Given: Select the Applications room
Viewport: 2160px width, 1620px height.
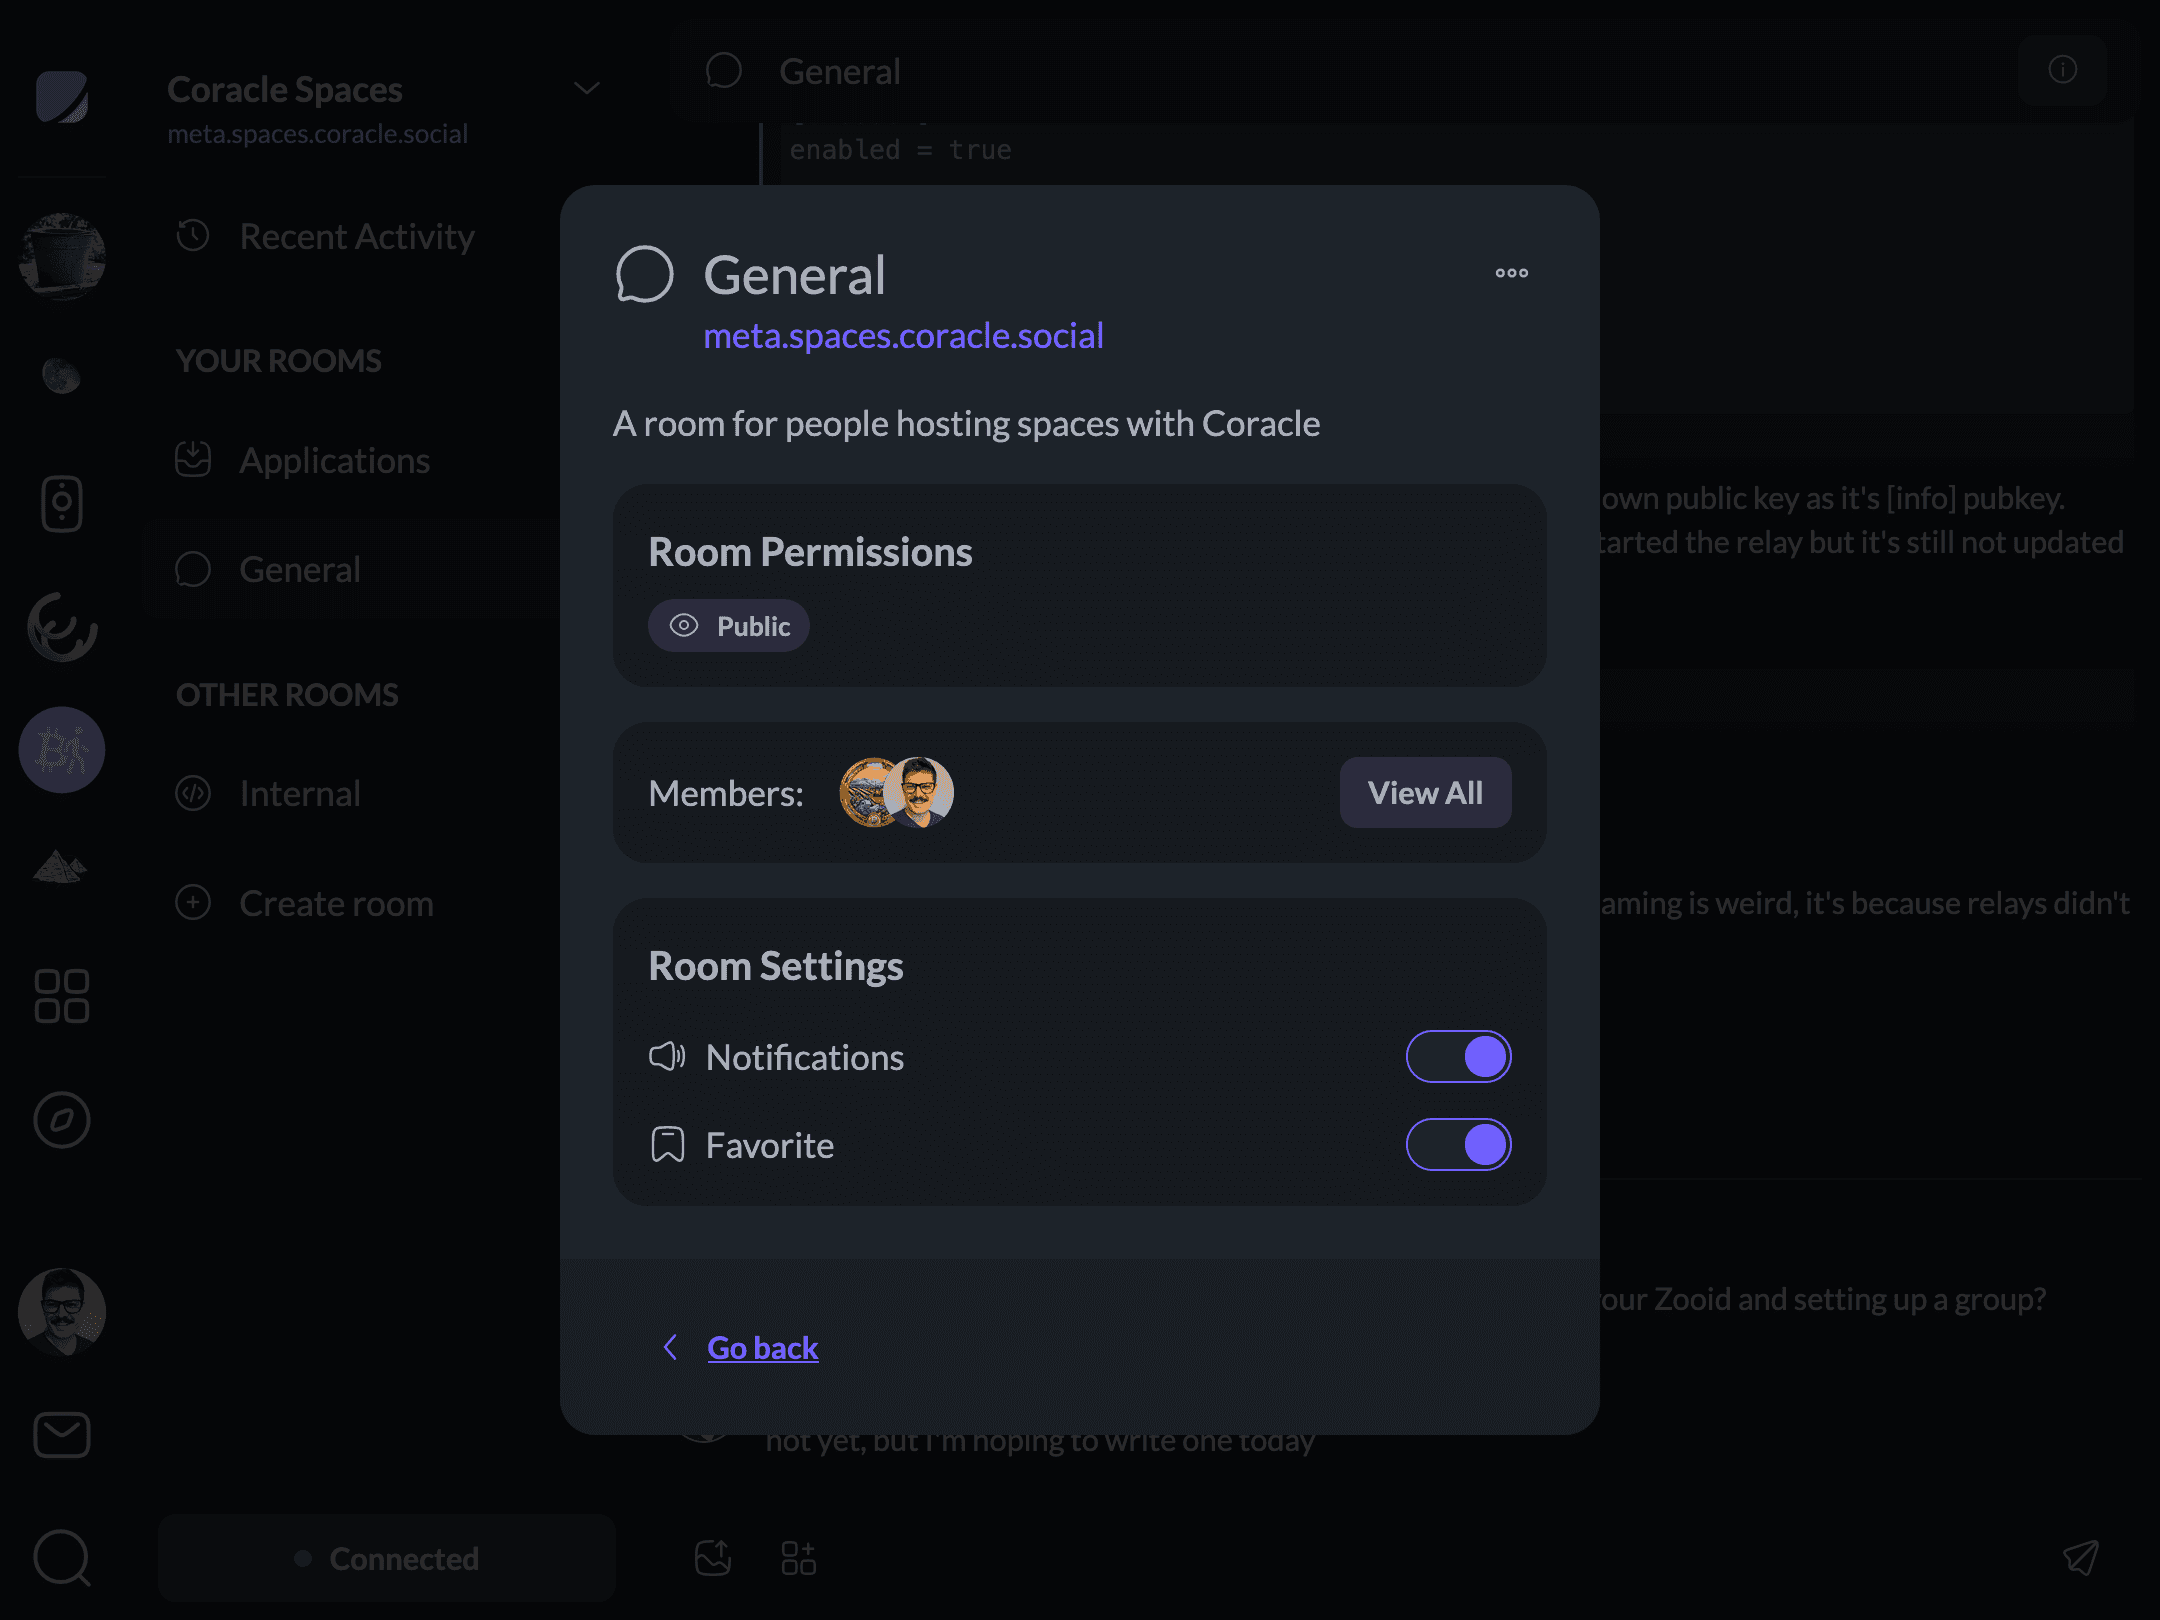Looking at the screenshot, I should pyautogui.click(x=334, y=461).
